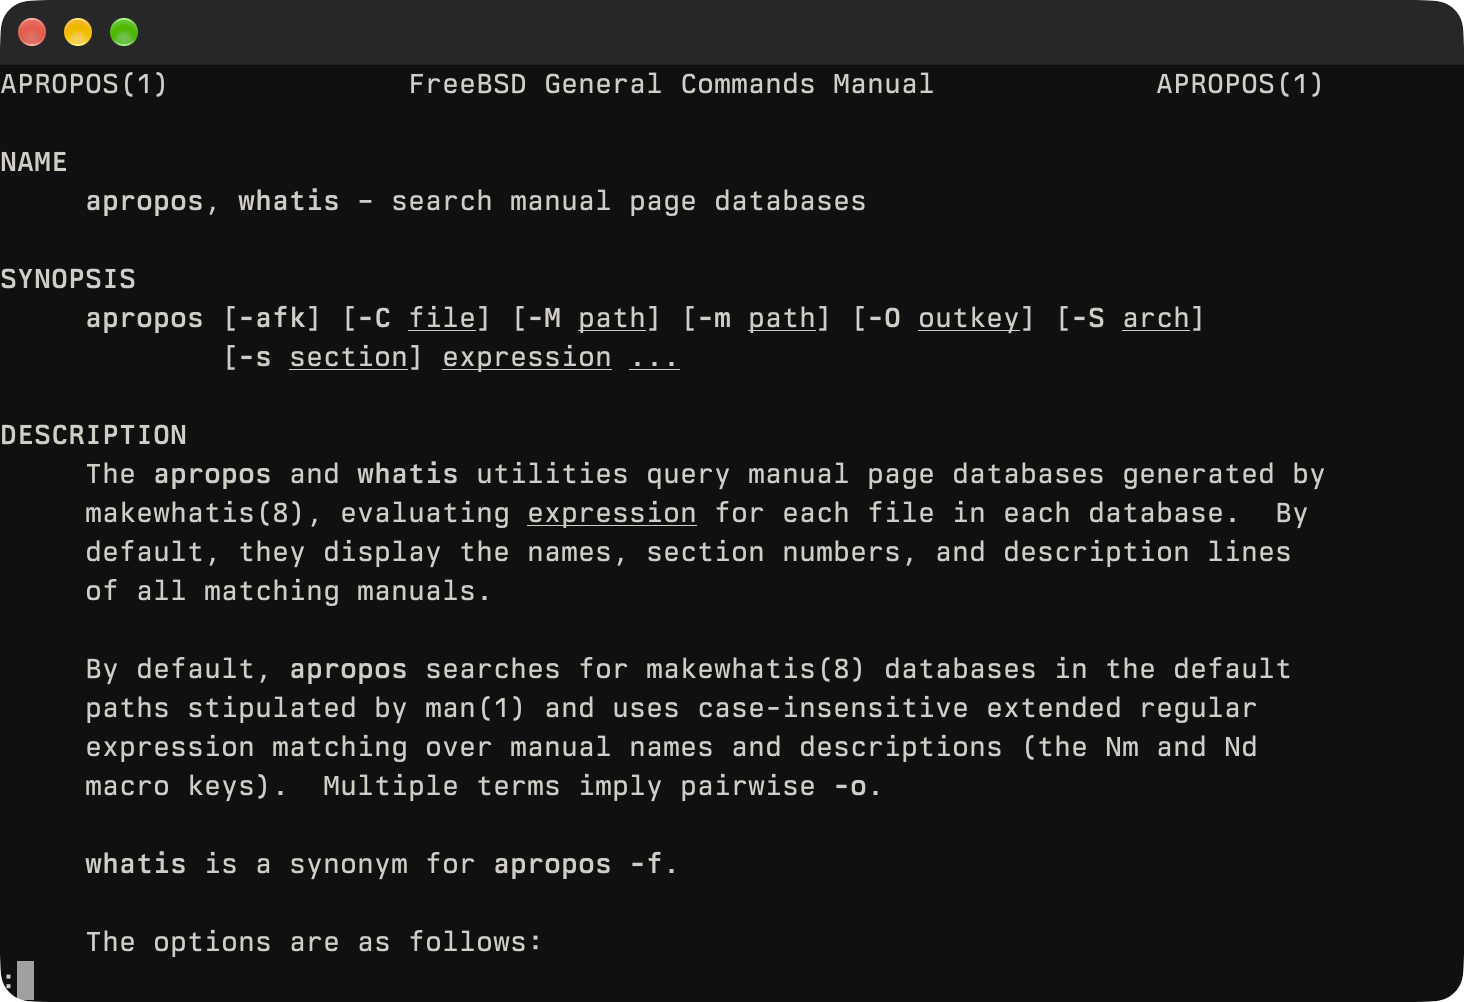Click 'FreeBSD General Commands Manual' header text
Viewport: 1464px width, 1002px height.
671,84
